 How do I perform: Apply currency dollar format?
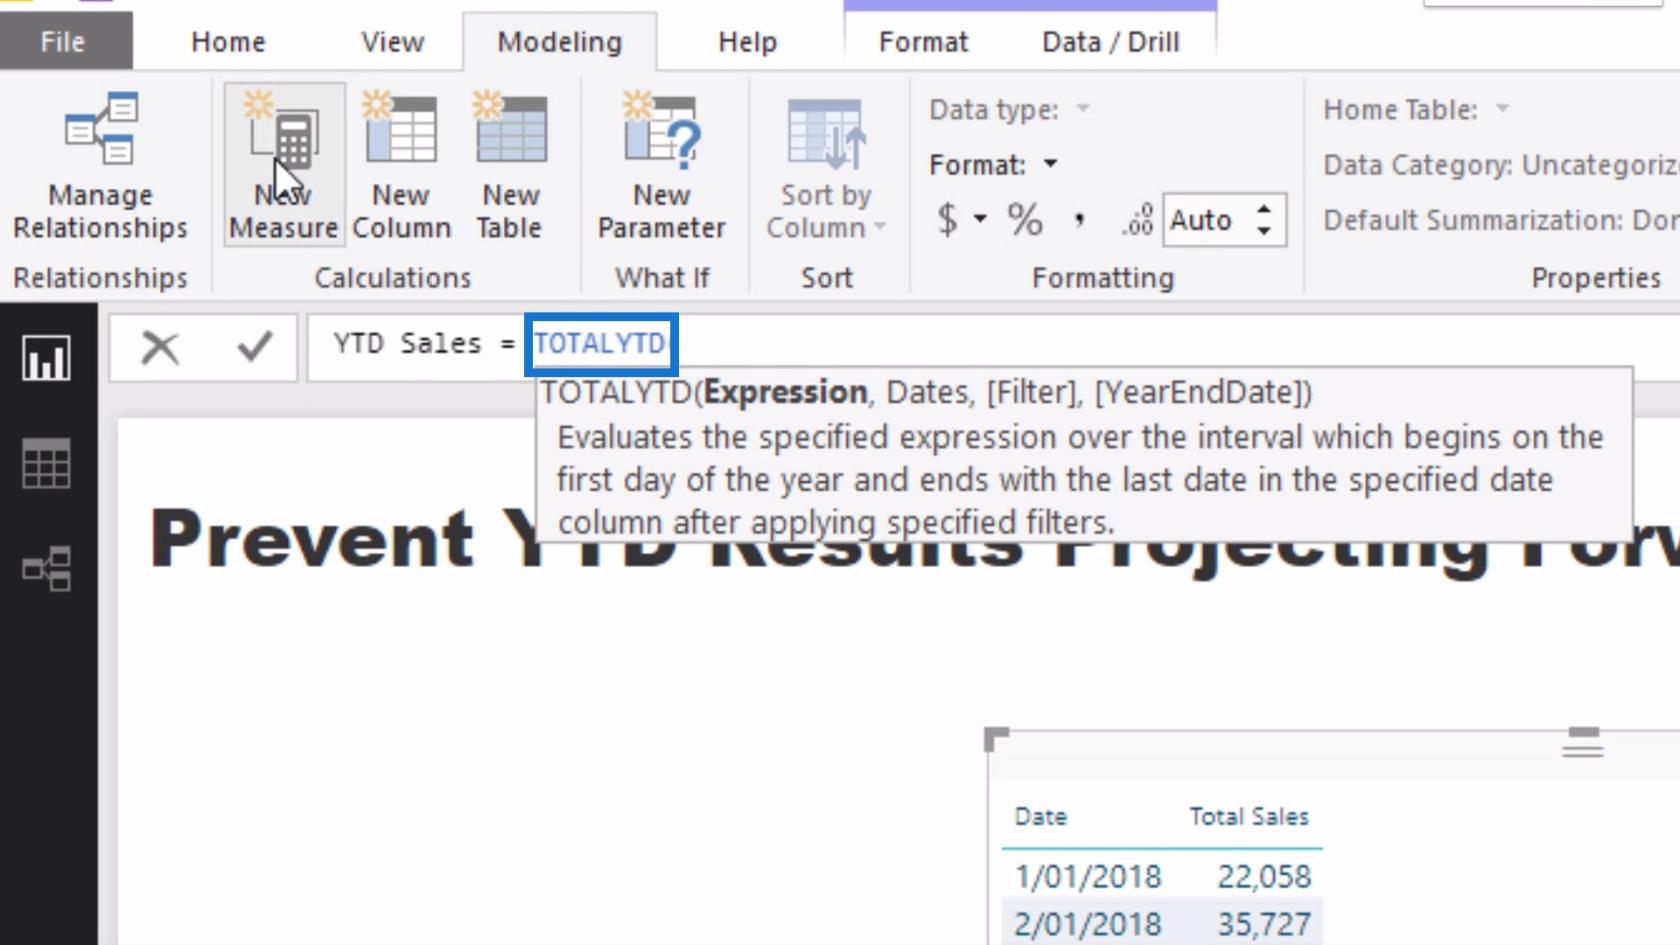[x=947, y=219]
